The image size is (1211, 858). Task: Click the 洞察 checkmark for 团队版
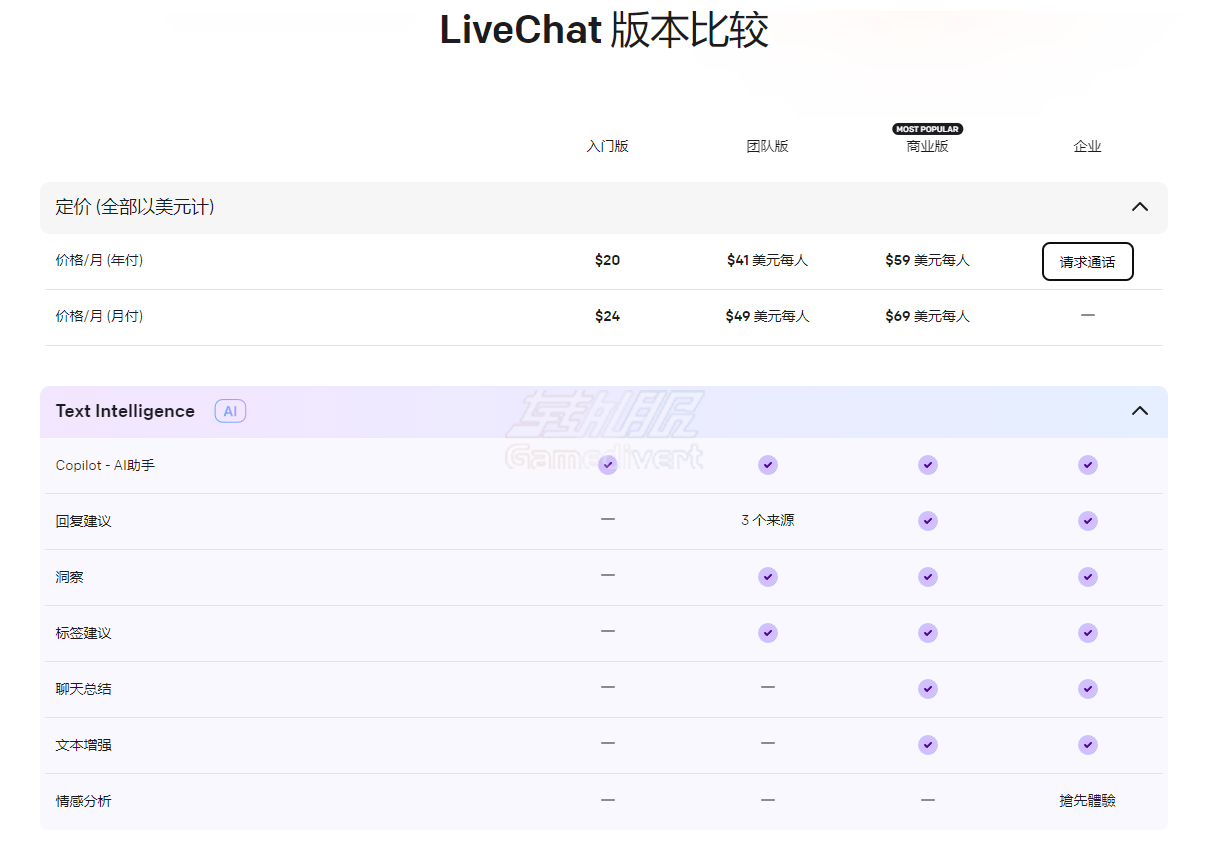point(767,577)
